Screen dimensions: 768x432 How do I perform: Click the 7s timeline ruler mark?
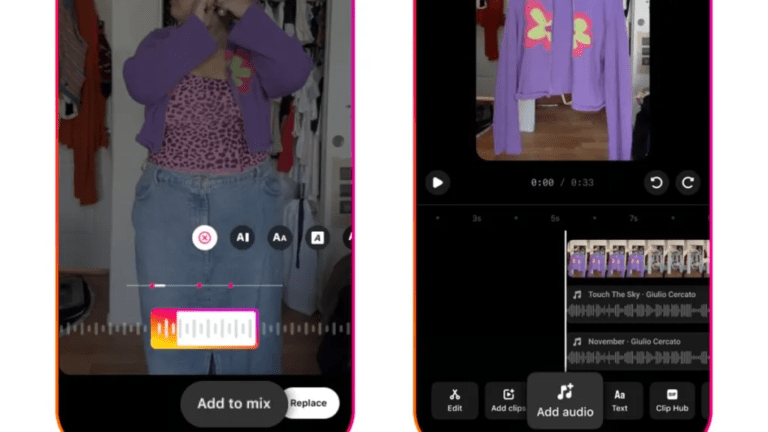tap(633, 218)
